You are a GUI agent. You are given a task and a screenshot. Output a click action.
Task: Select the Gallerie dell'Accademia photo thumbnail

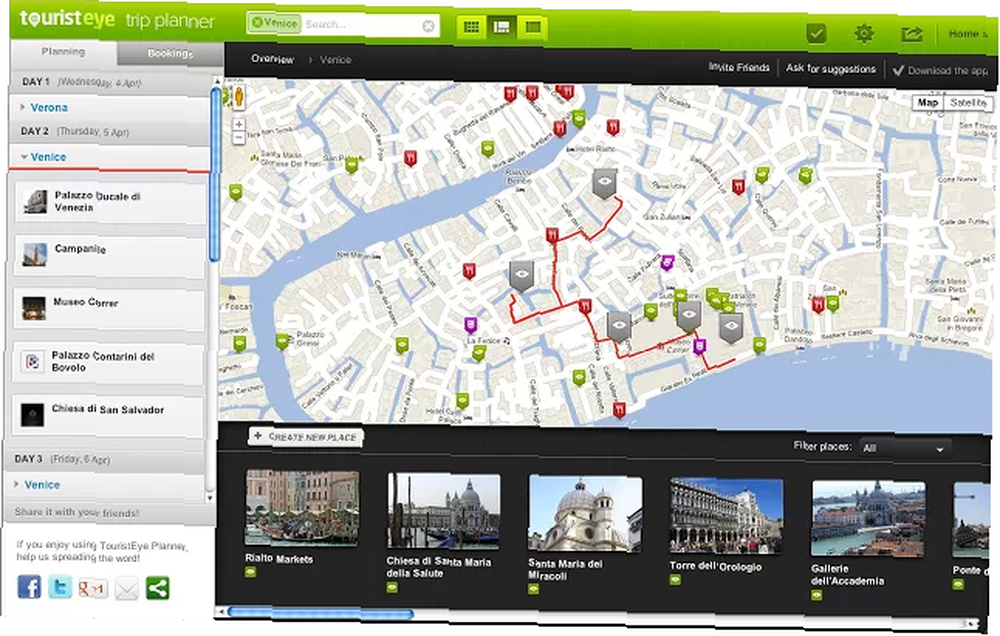point(868,519)
